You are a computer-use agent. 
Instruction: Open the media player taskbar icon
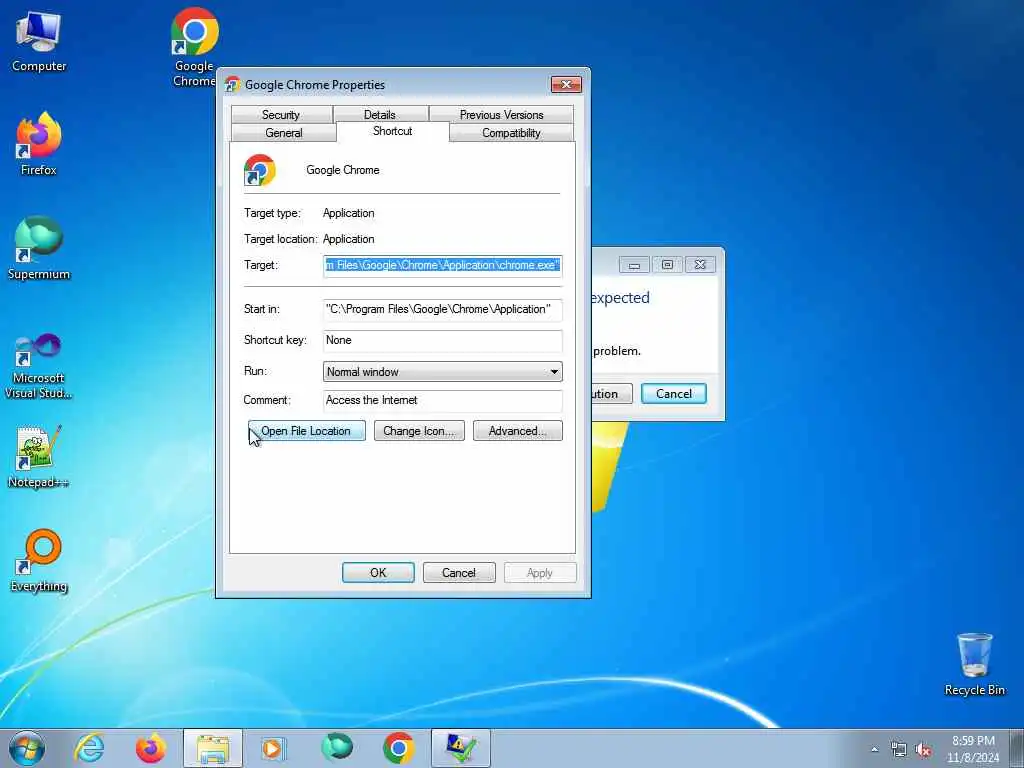coord(274,748)
